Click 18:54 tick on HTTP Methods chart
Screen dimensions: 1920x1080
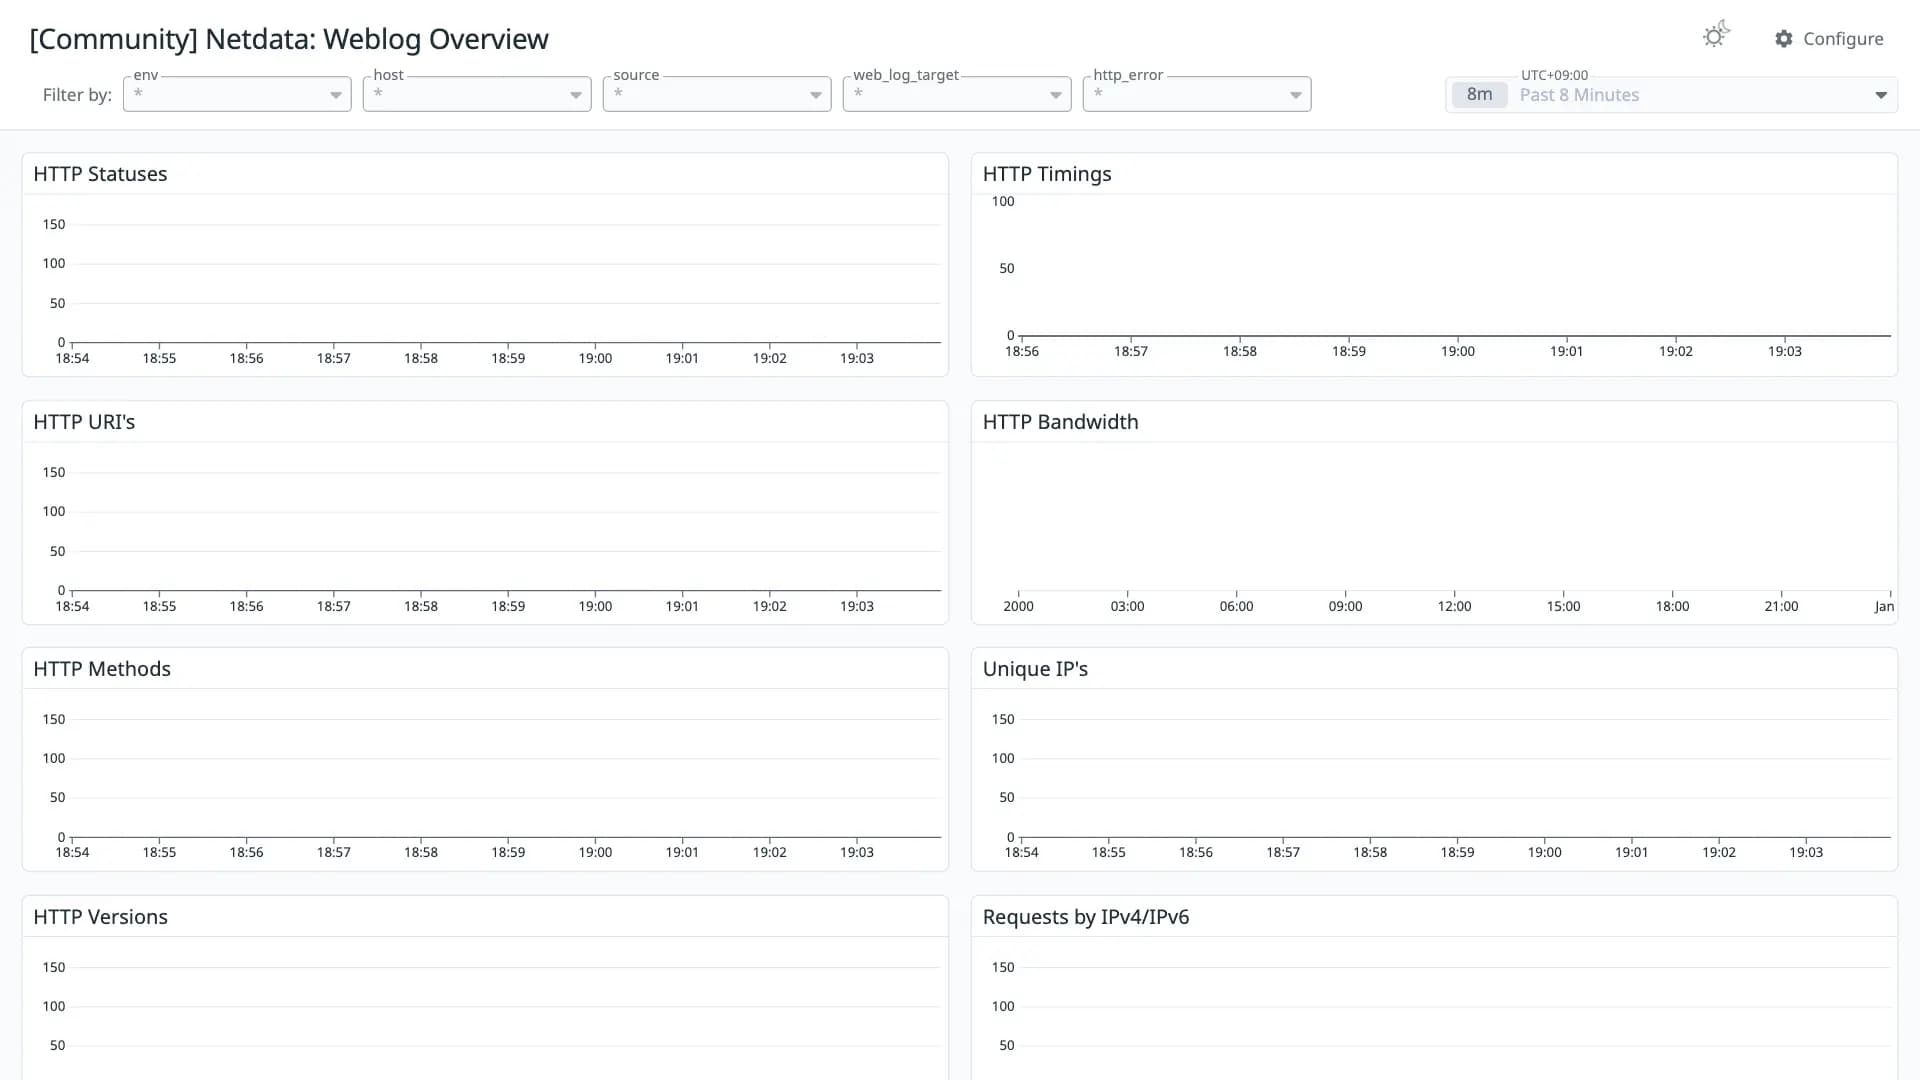[72, 853]
